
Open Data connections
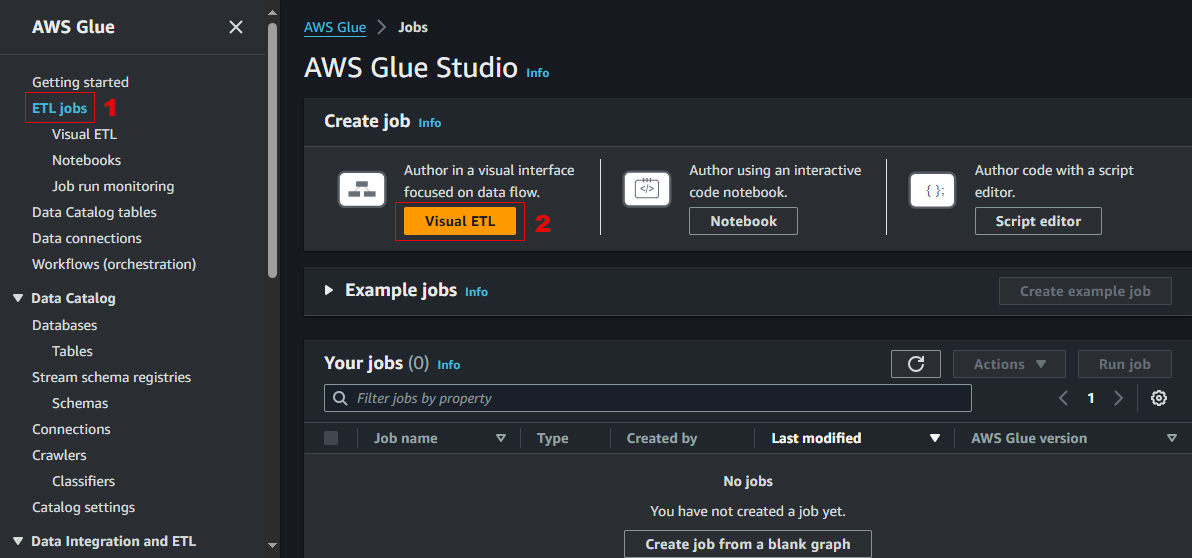87,238
